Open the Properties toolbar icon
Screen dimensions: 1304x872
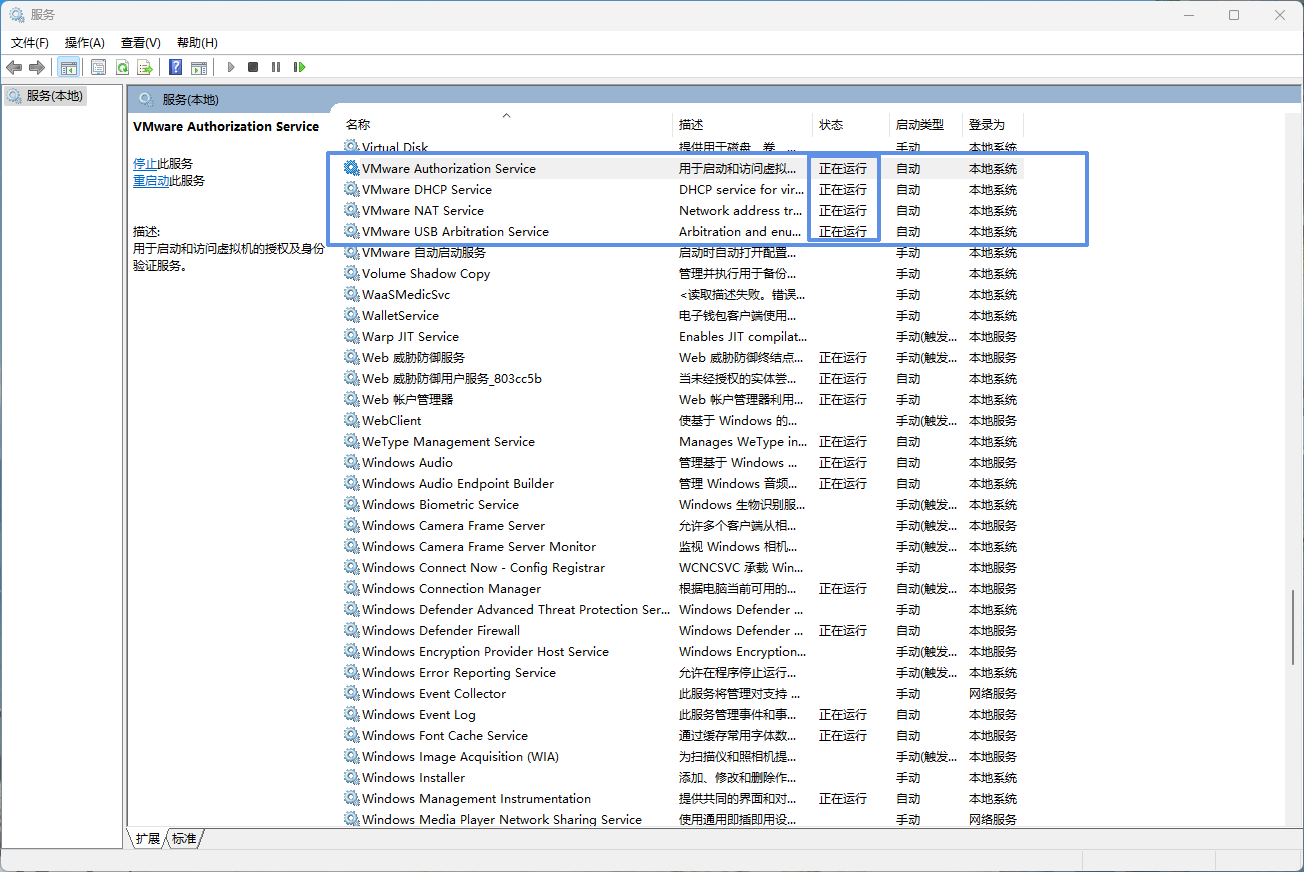click(x=98, y=67)
